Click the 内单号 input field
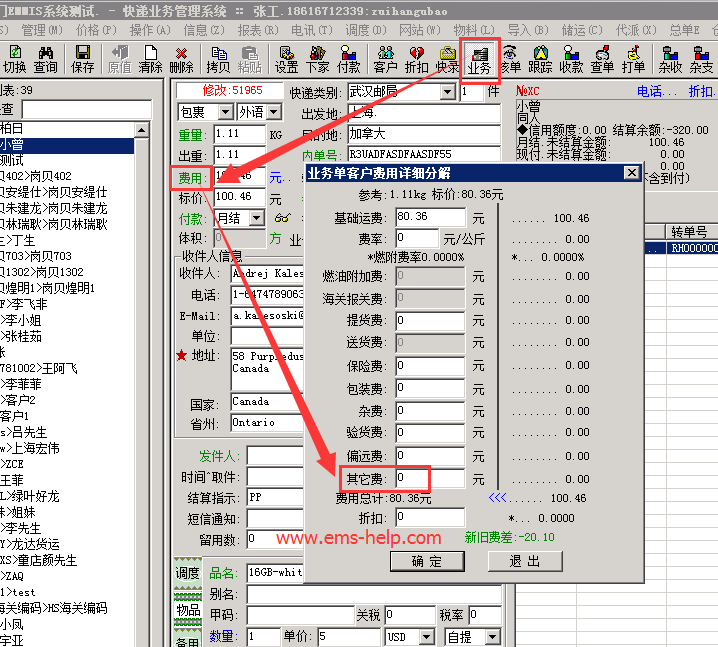Viewport: 718px width, 647px height. pos(424,154)
